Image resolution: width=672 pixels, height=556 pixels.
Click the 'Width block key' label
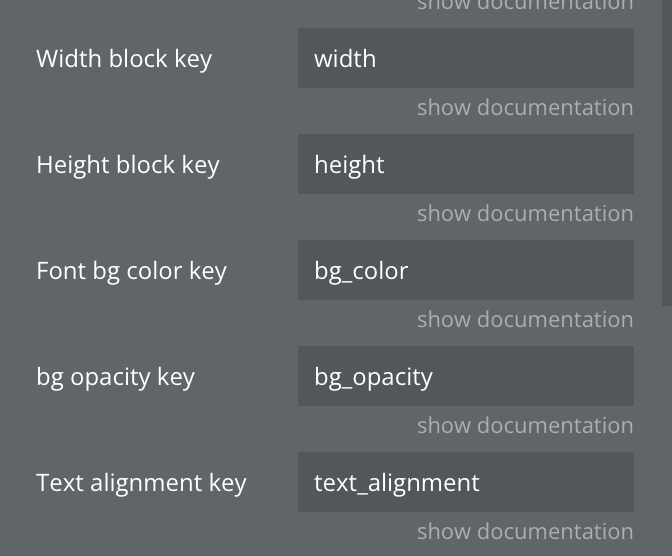tap(124, 58)
